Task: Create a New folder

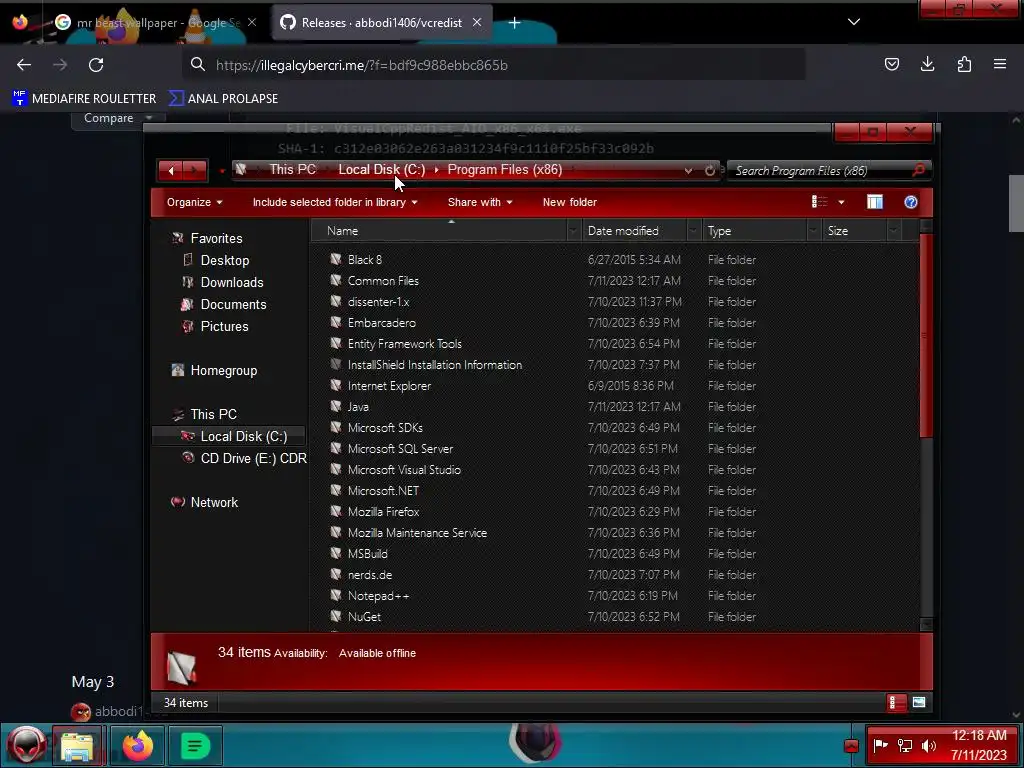Action: (569, 202)
